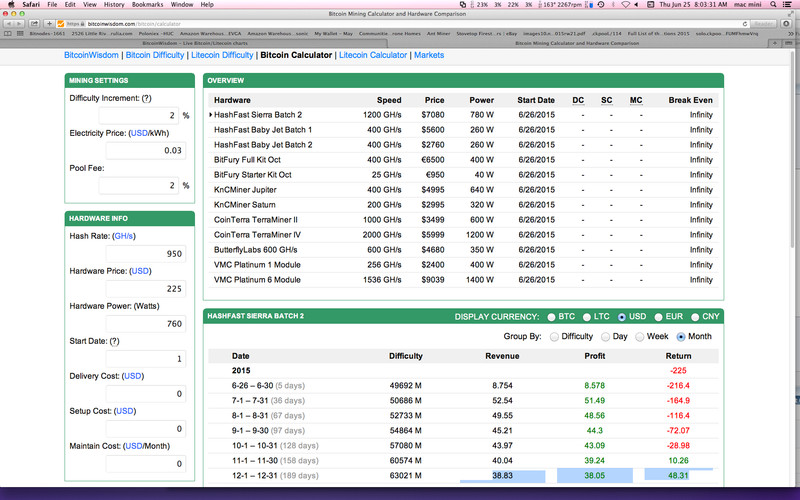Viewport: 800px width, 500px height.
Task: Group results by Month
Action: 681,337
